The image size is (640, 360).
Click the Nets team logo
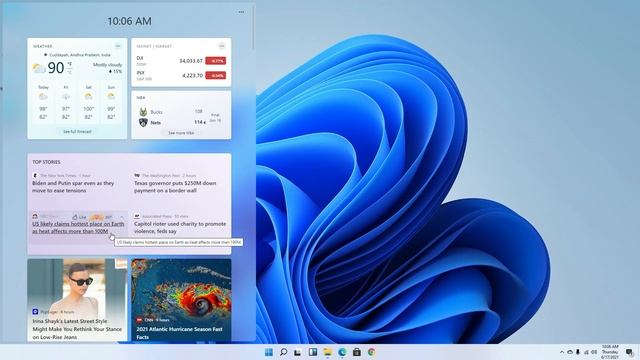tap(143, 122)
